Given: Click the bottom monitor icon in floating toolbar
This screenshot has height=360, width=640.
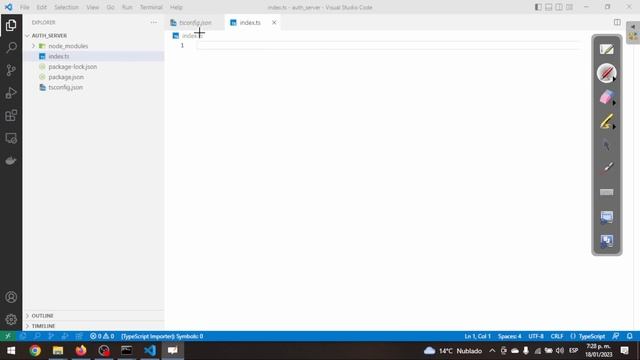Looking at the screenshot, I should [x=607, y=241].
